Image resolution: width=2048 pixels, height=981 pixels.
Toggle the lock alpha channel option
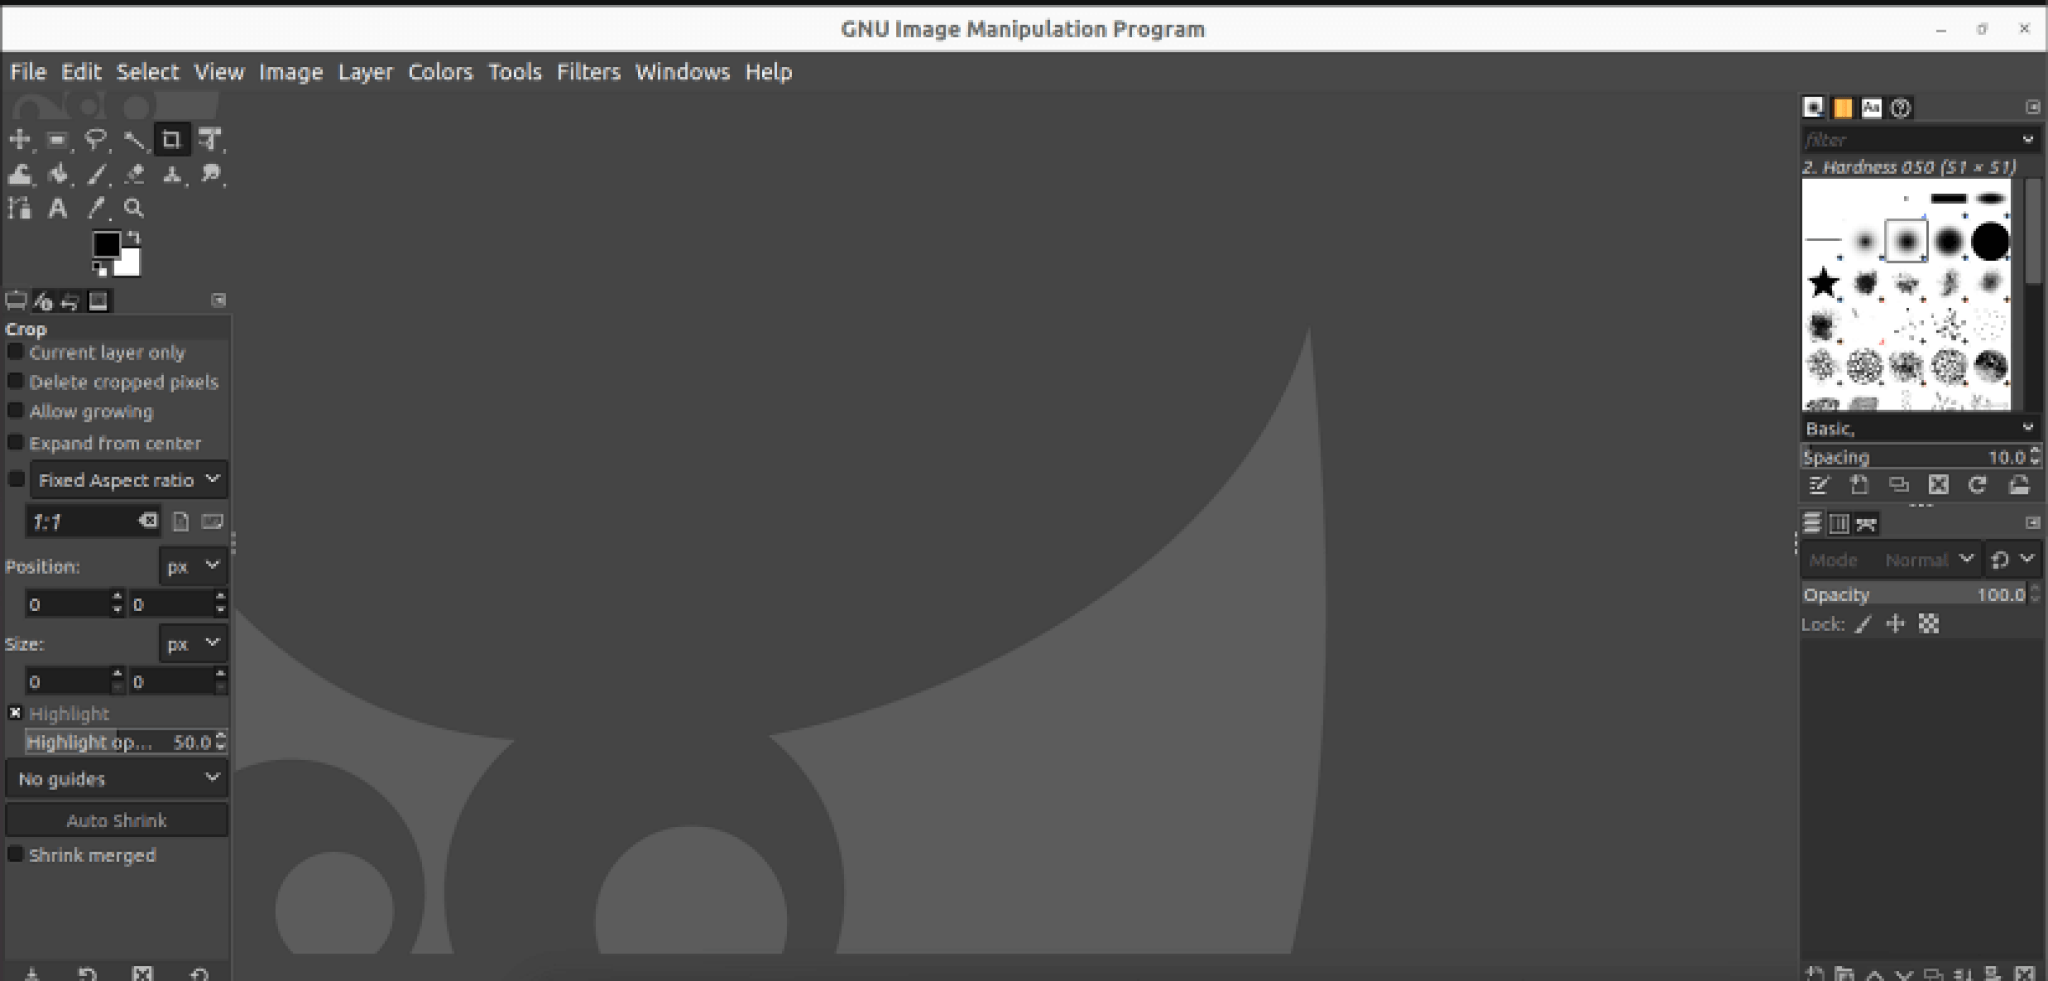tap(1929, 624)
